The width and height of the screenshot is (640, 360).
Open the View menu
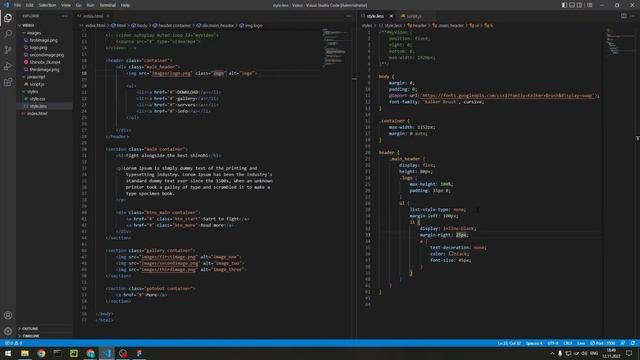(66, 5)
